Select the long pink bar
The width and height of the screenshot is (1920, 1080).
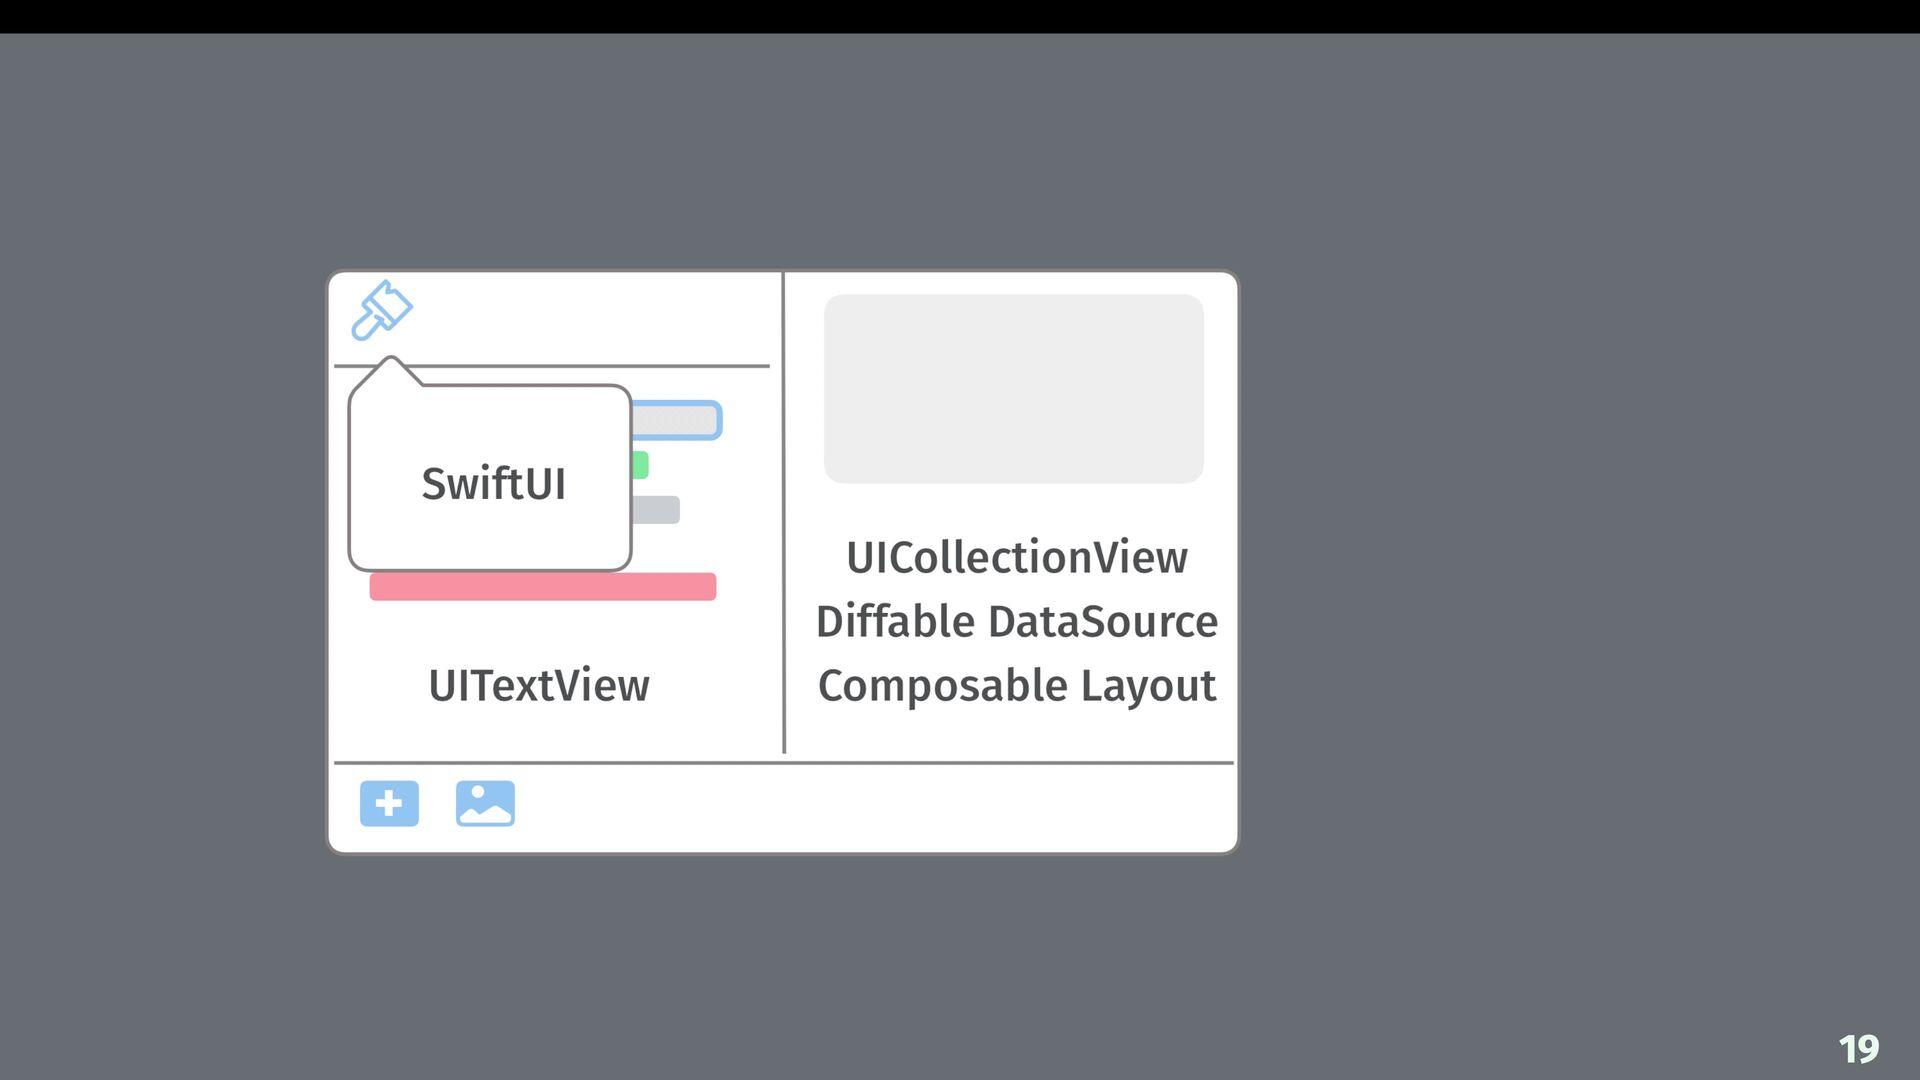[543, 587]
